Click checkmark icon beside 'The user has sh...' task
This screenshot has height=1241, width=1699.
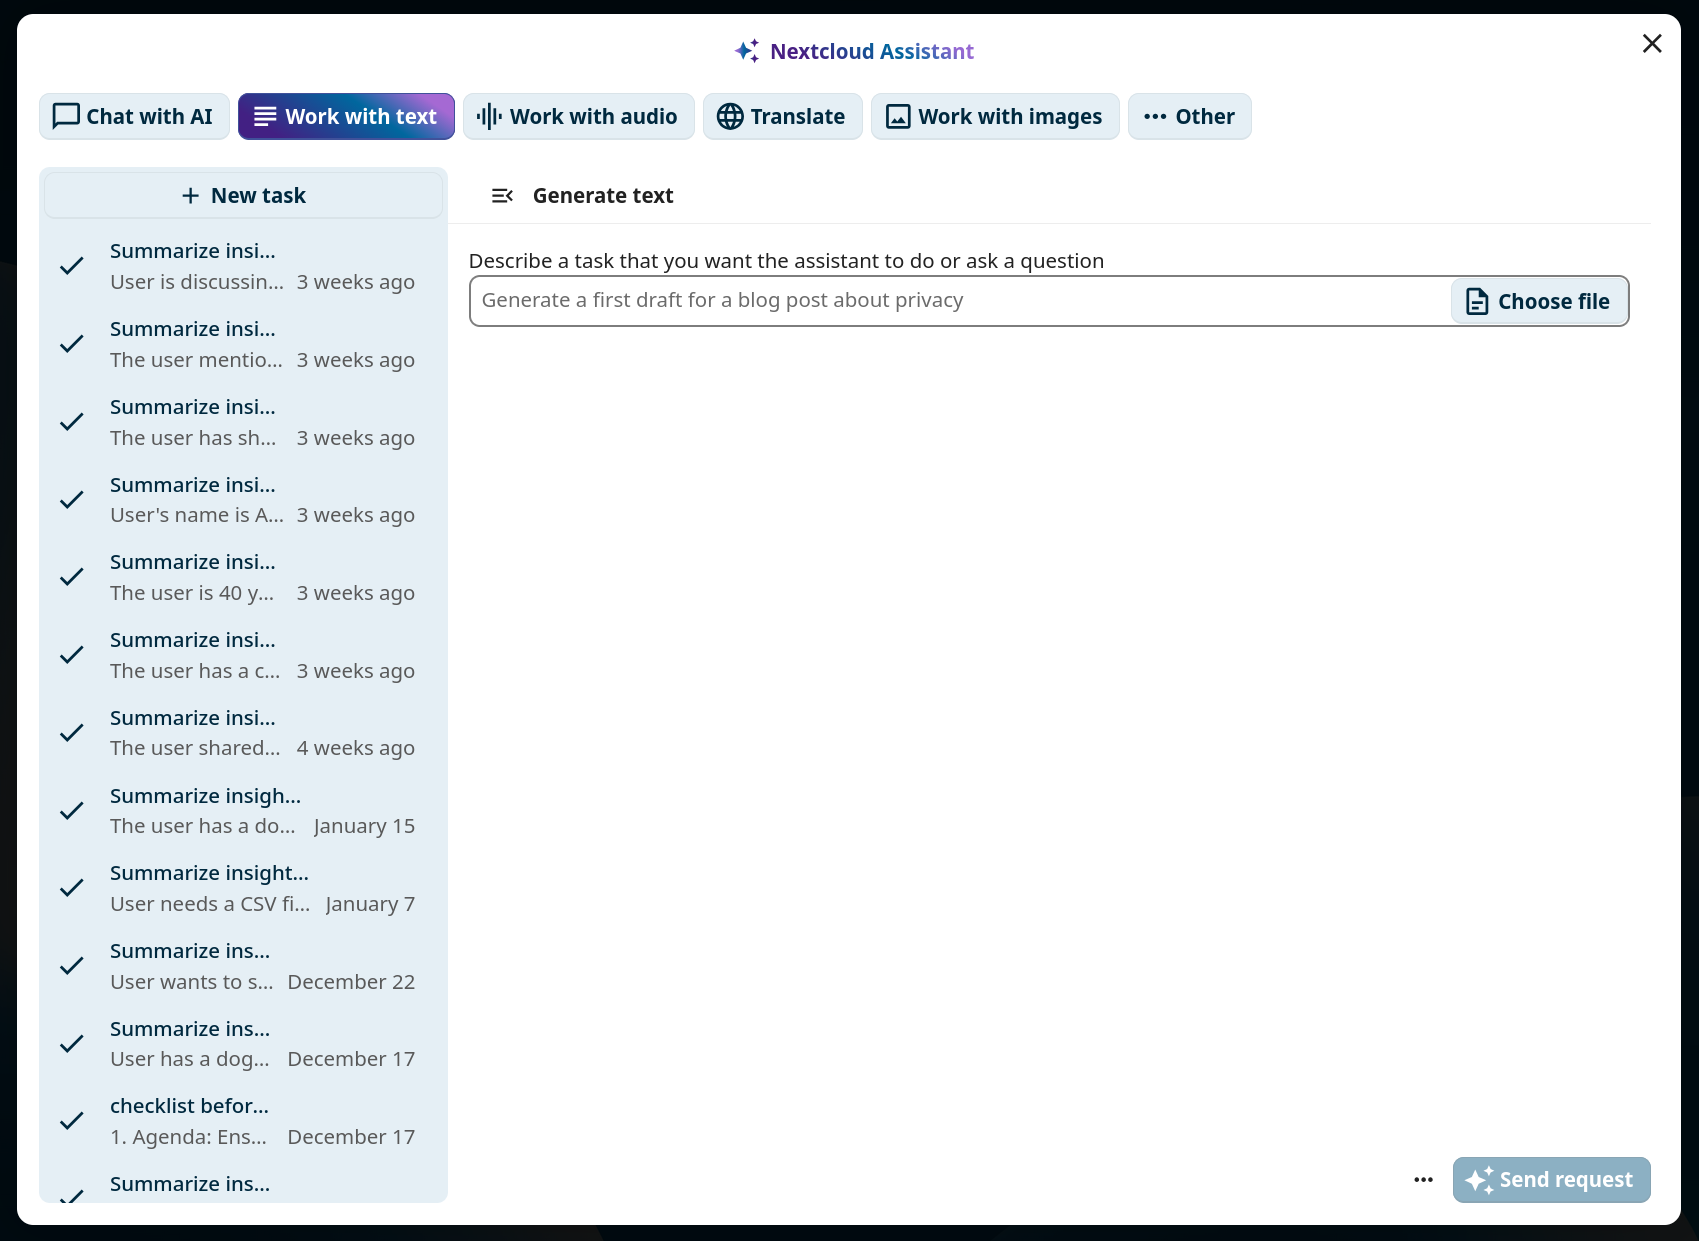[71, 422]
